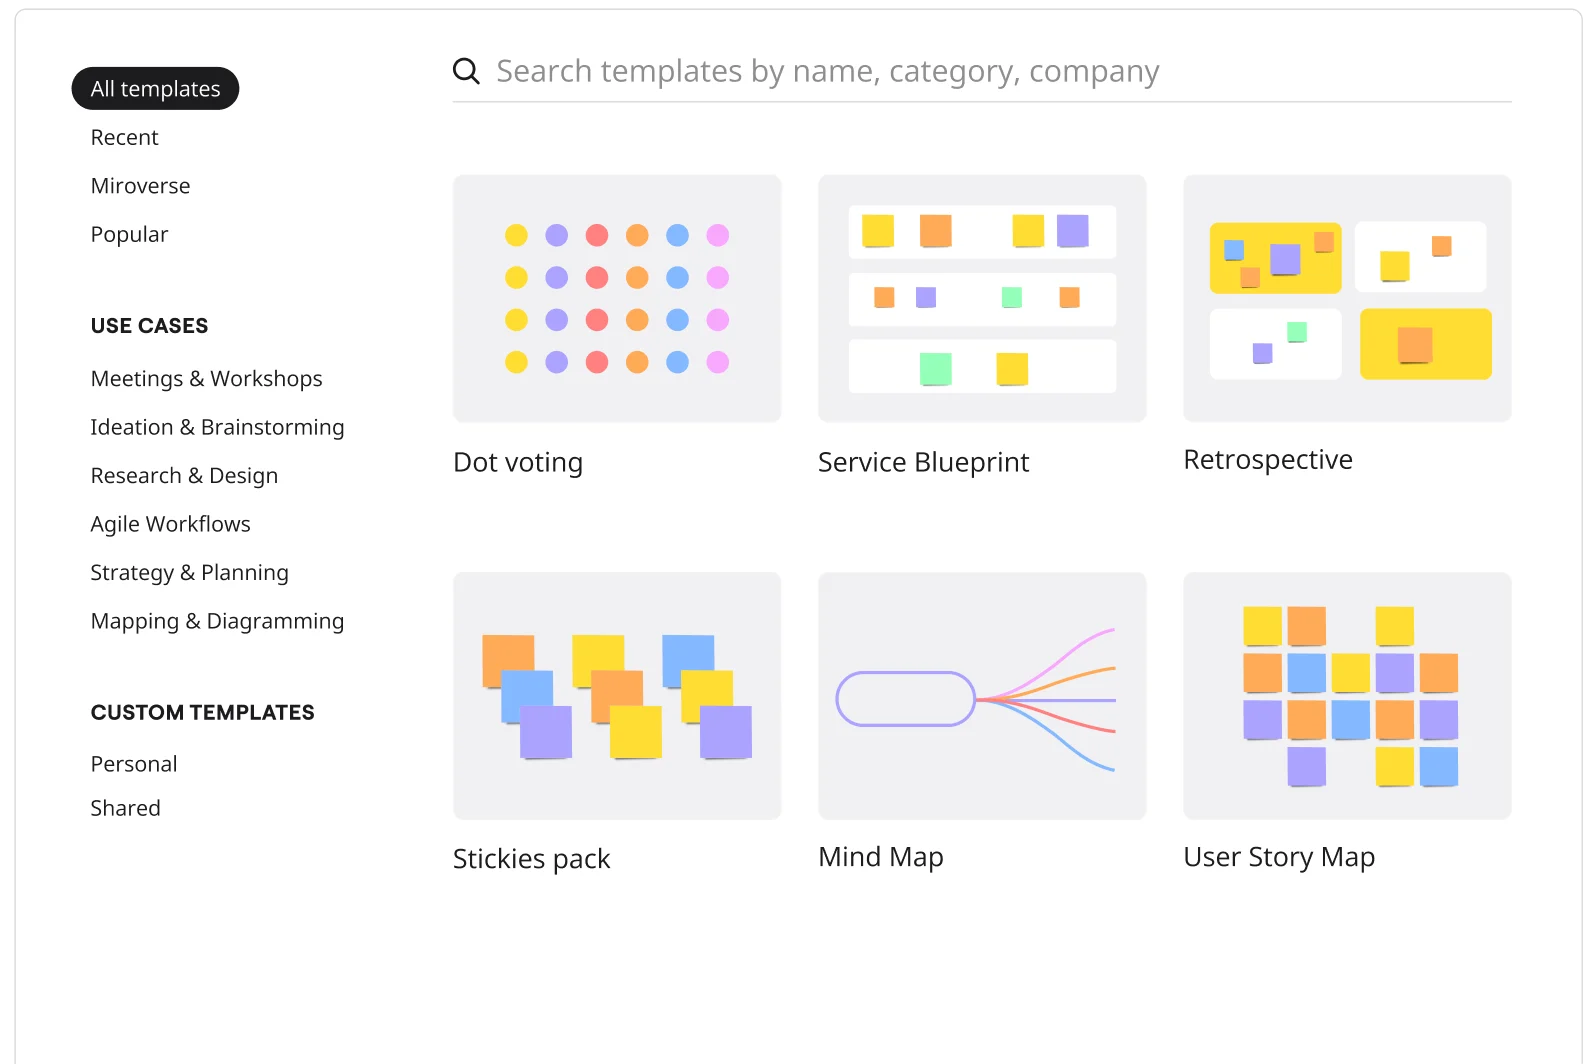Click the Dot voting title text

coord(518,462)
